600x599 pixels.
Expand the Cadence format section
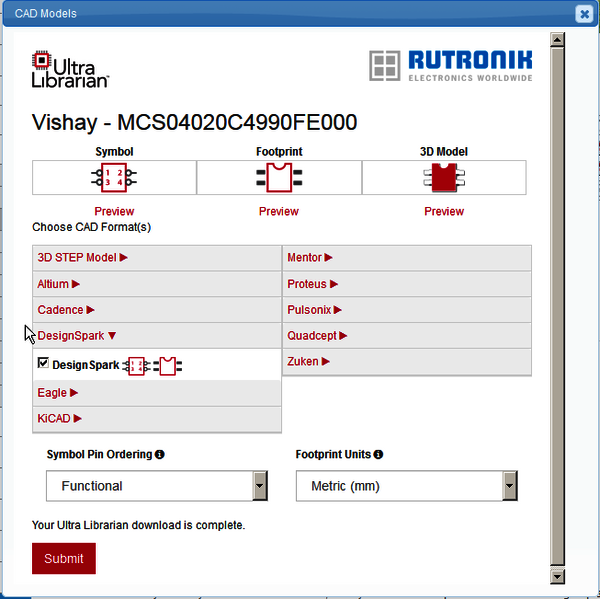pos(157,310)
